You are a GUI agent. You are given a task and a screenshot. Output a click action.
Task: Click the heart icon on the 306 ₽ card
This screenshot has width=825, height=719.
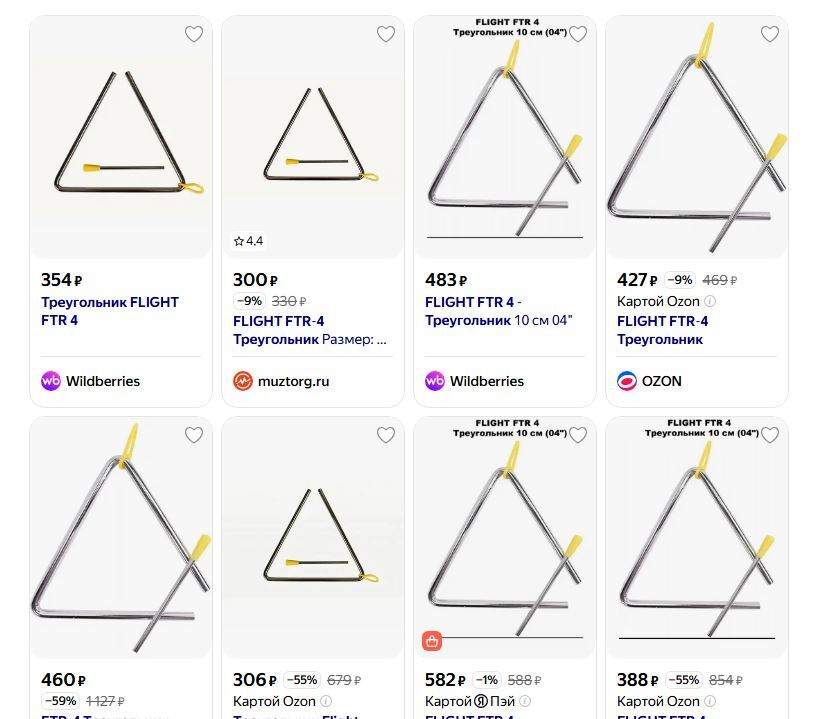(386, 435)
